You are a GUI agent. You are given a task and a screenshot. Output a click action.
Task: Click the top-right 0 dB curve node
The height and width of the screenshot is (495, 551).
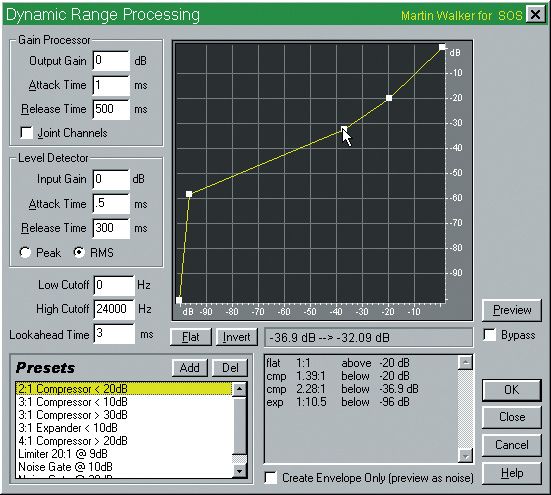tap(442, 47)
